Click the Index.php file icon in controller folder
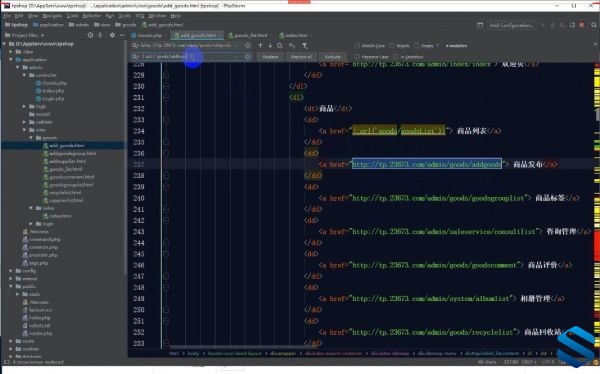This screenshot has width=600, height=374. pyautogui.click(x=38, y=91)
